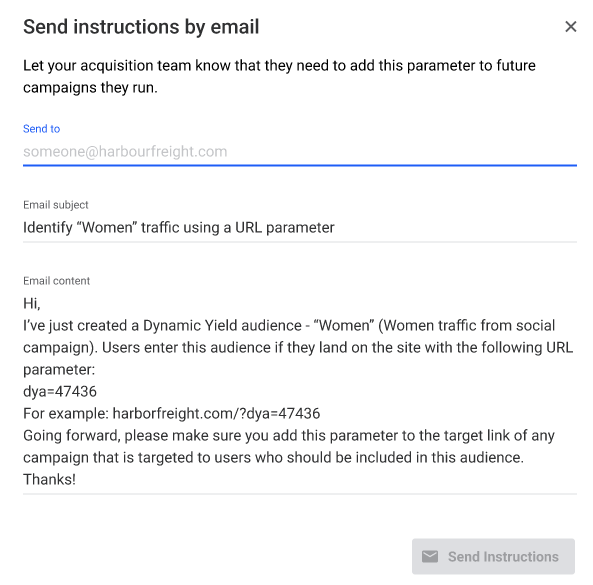Click the "Email content" field label
Screen dimensions: 593x585
pyautogui.click(x=56, y=281)
